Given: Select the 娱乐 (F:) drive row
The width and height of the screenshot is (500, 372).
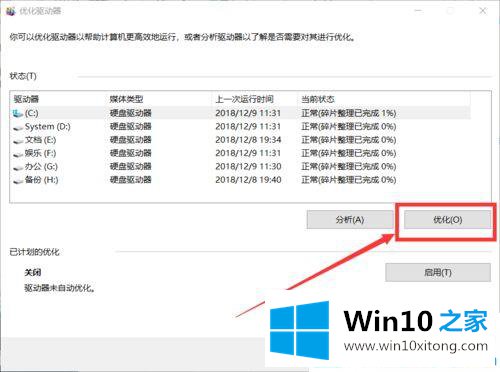Looking at the screenshot, I should (x=241, y=153).
